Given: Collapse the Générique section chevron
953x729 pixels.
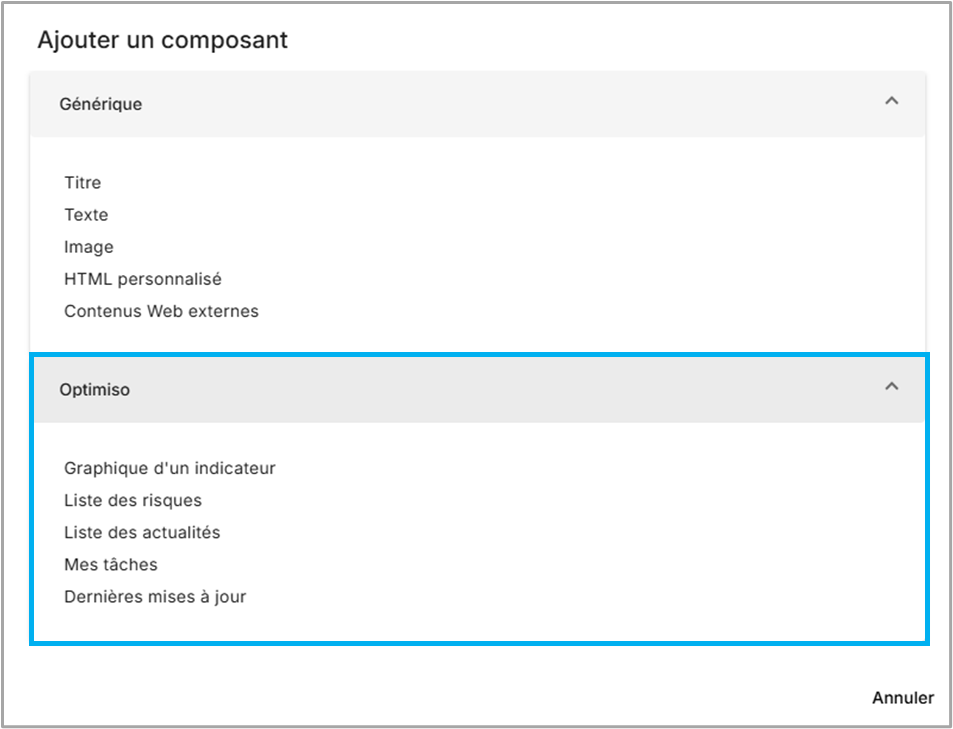Looking at the screenshot, I should [892, 101].
